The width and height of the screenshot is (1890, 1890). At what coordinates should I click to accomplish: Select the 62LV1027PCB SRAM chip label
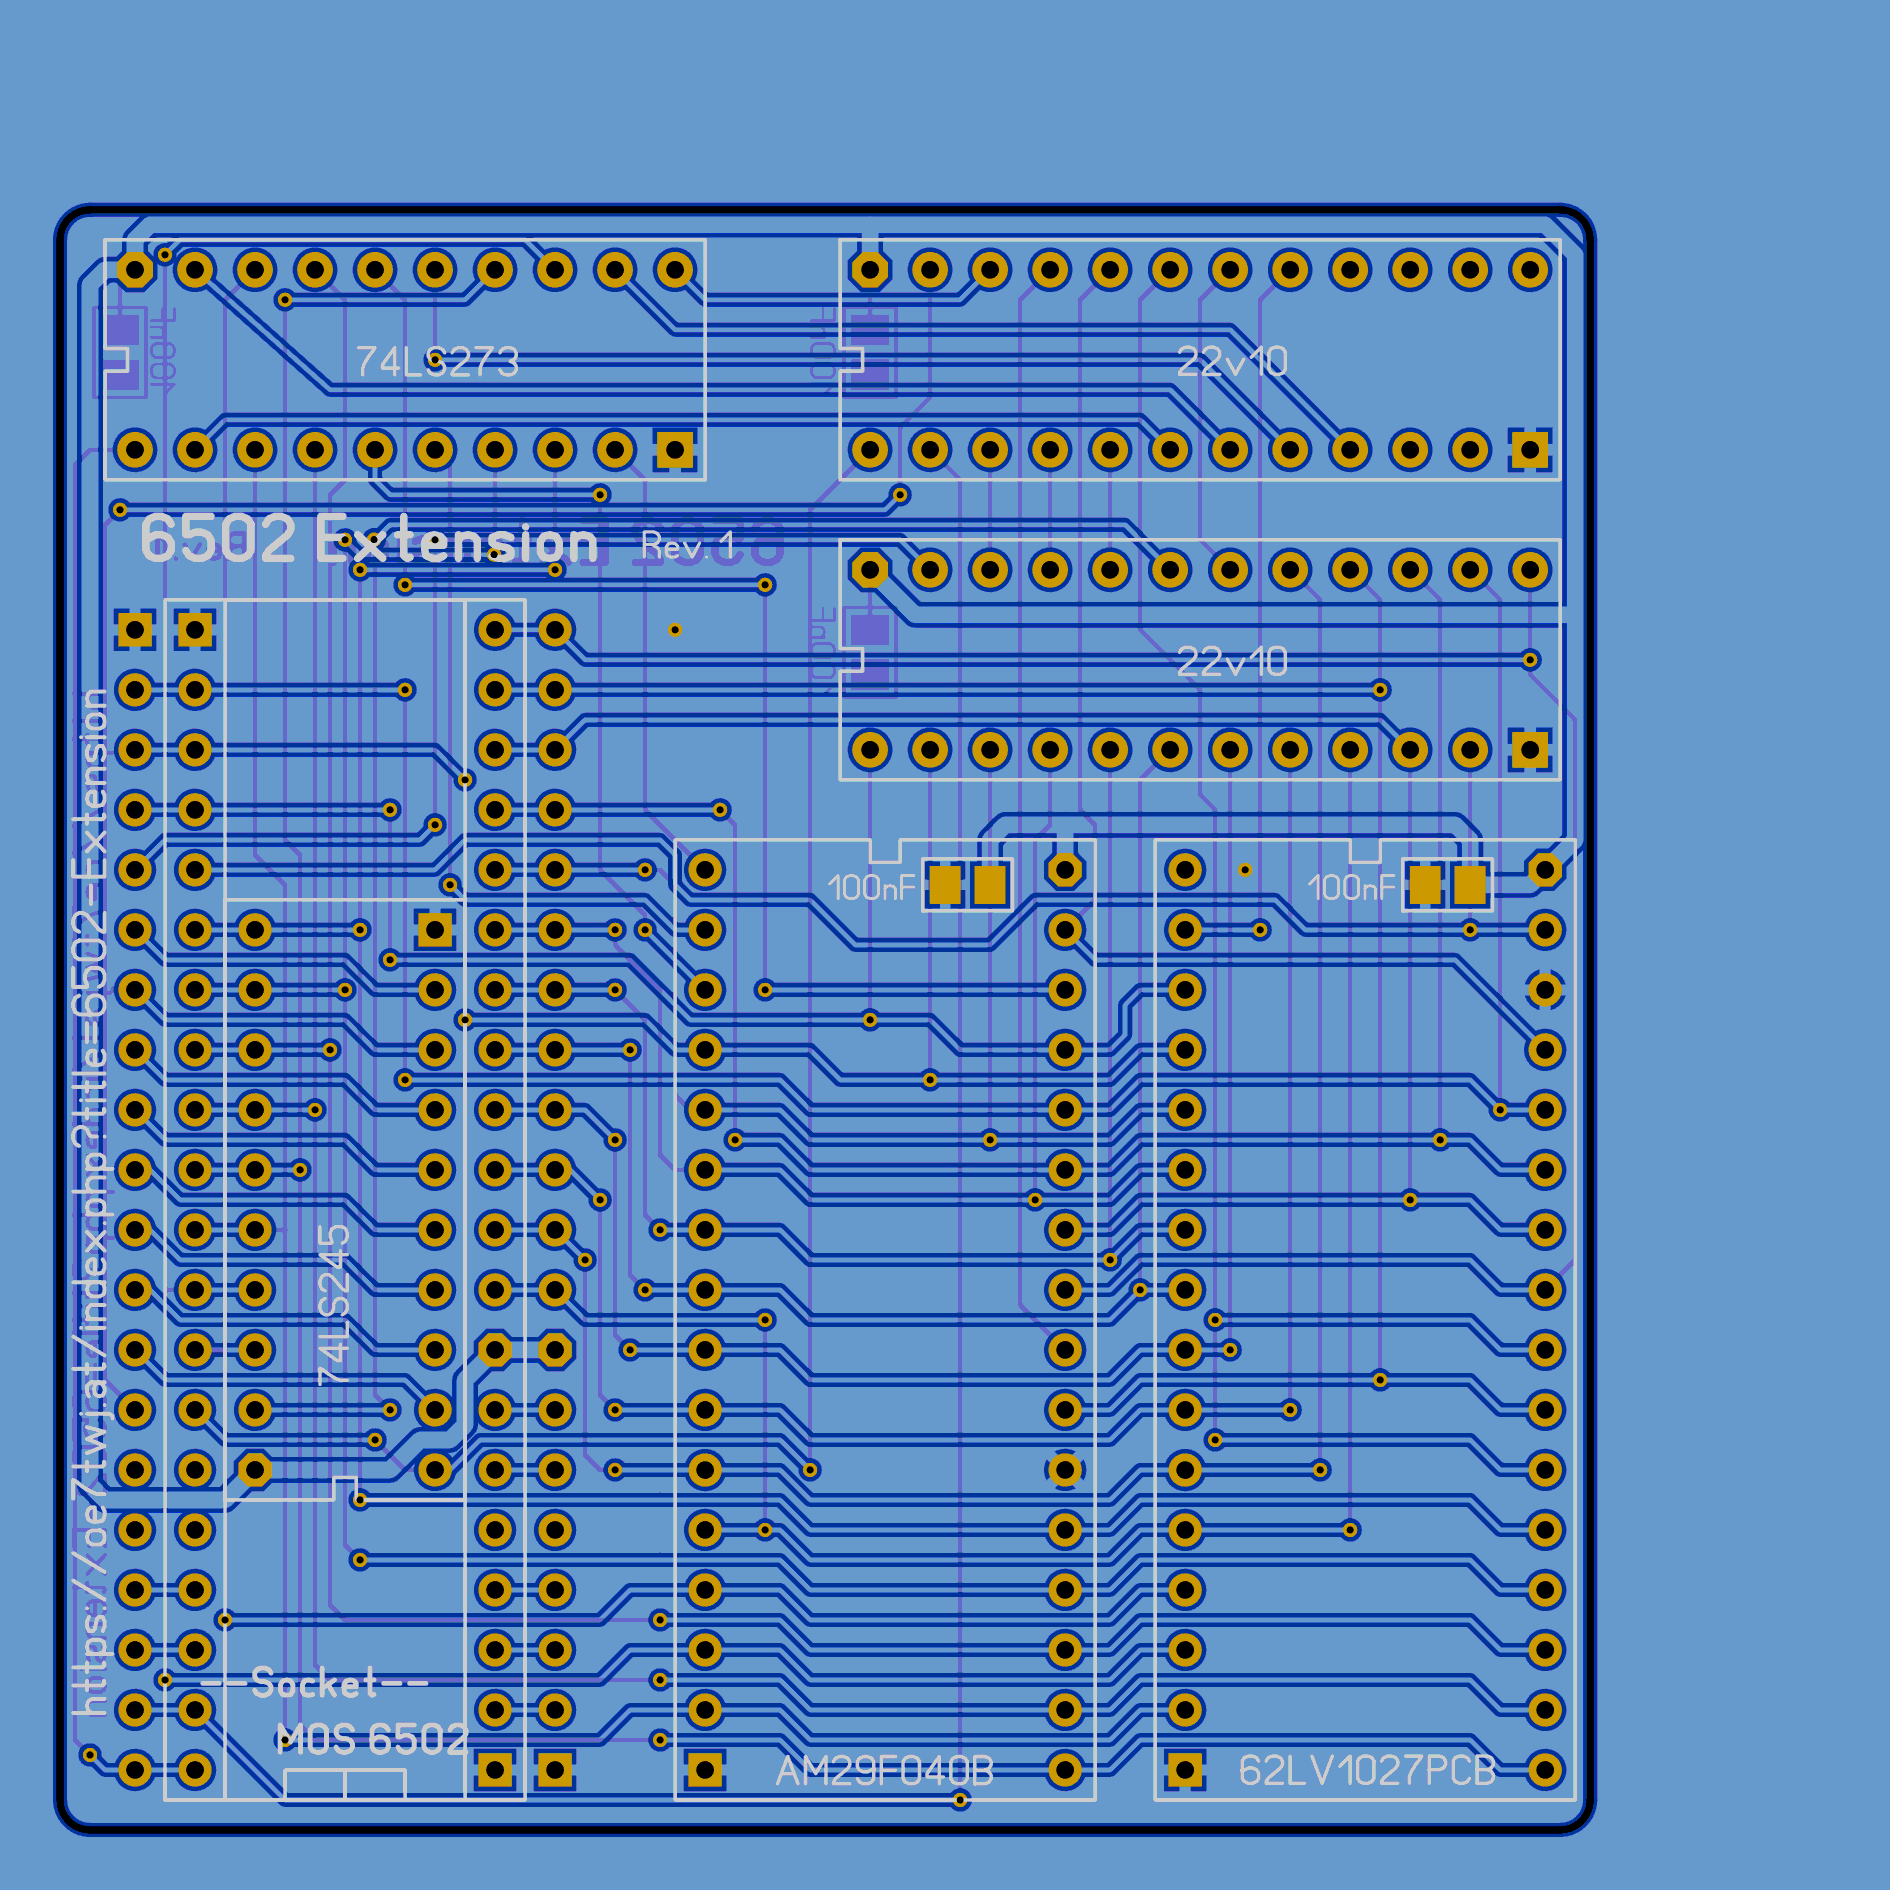1366,1771
